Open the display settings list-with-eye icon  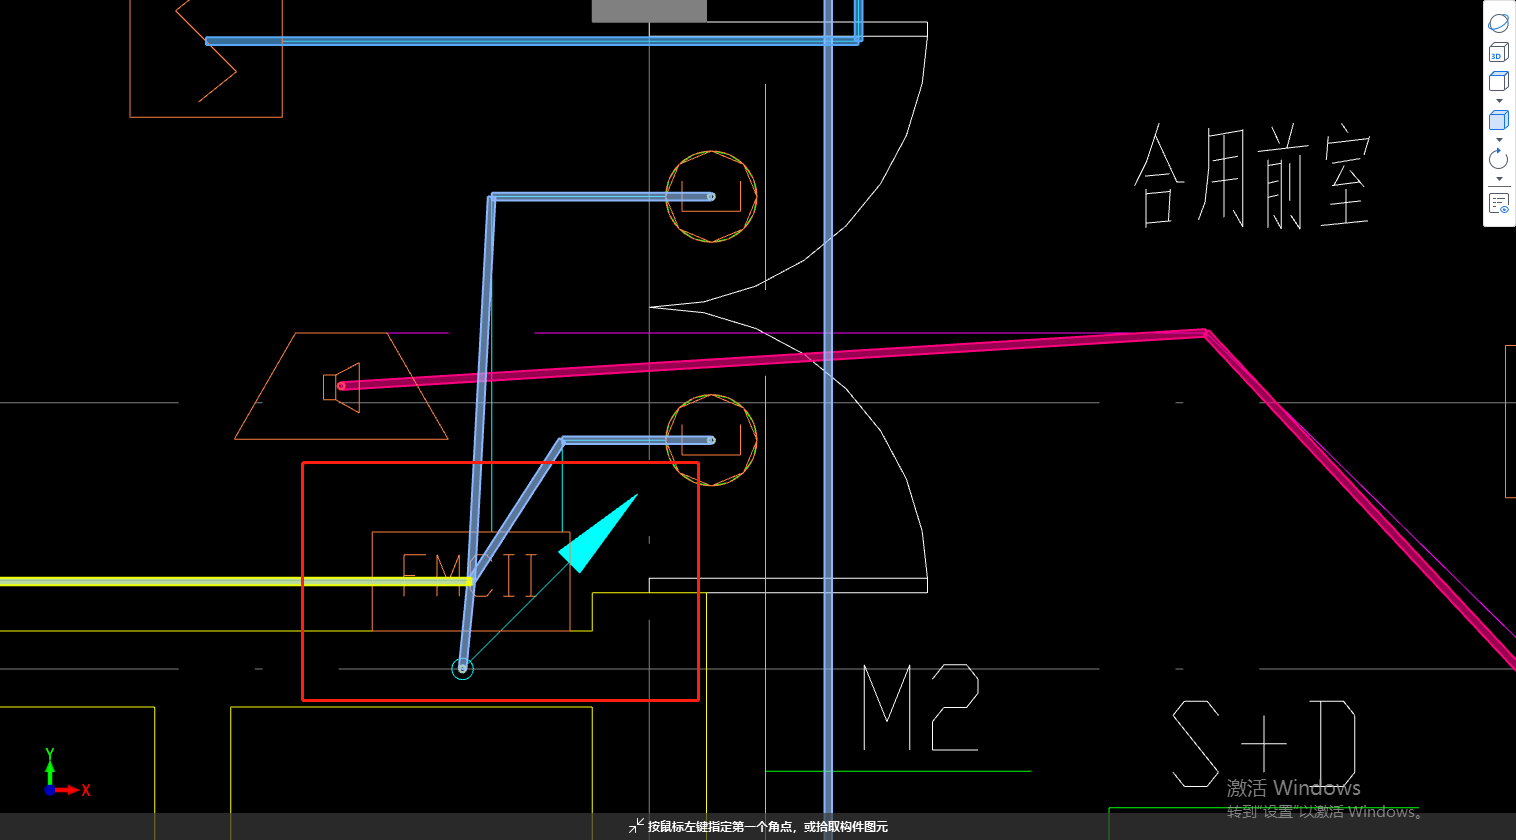tap(1498, 203)
